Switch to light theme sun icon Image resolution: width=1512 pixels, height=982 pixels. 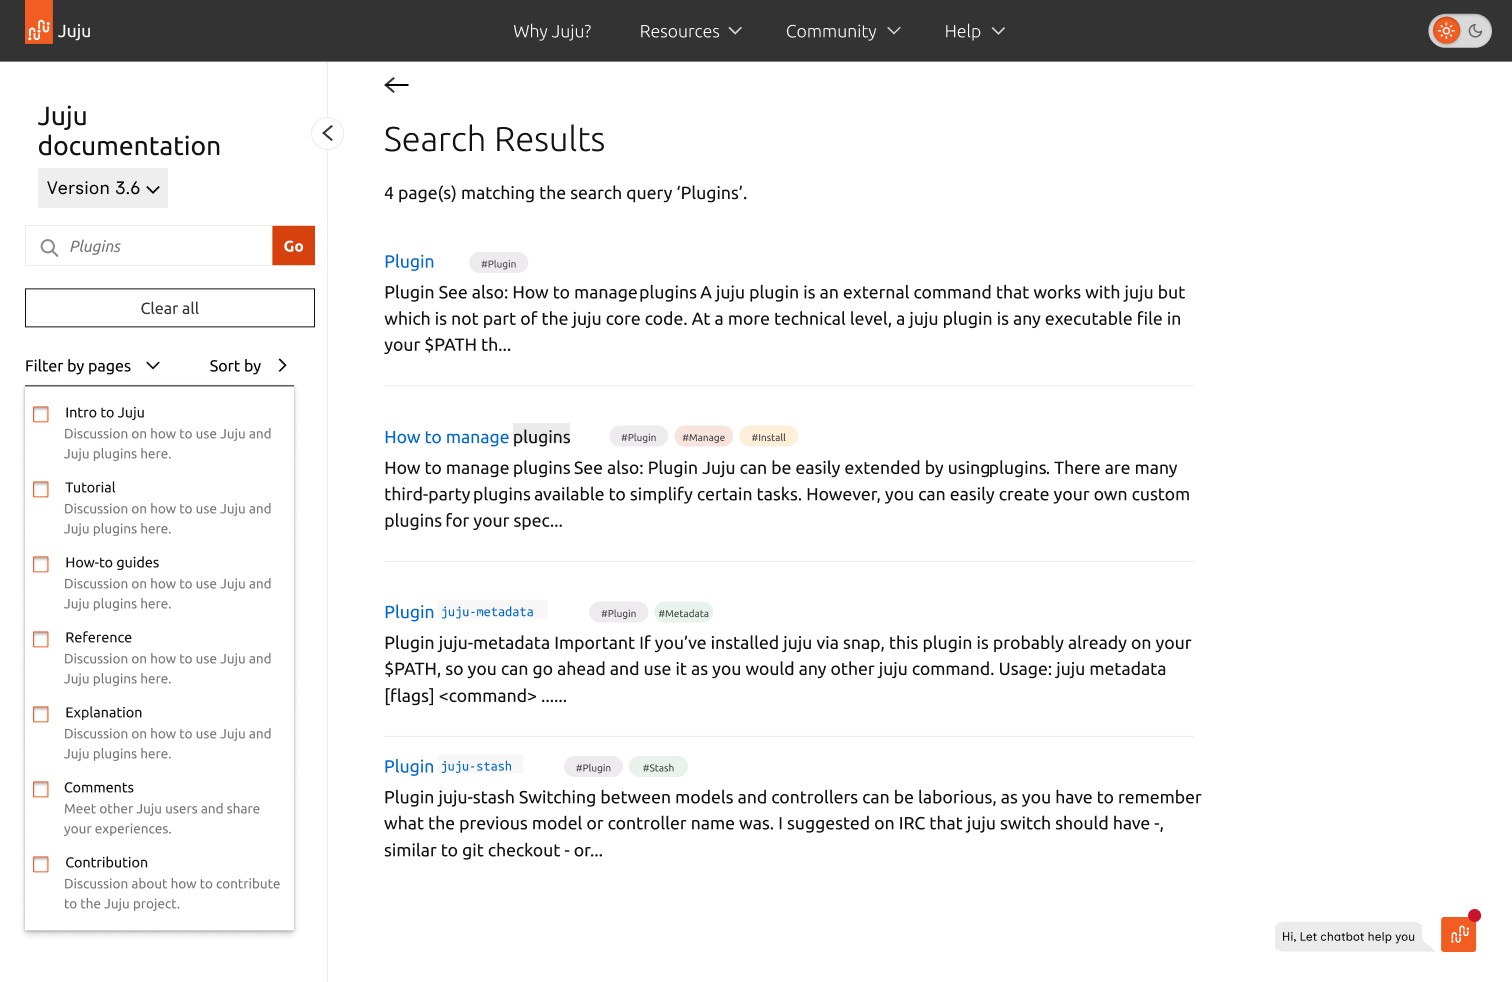click(1446, 31)
